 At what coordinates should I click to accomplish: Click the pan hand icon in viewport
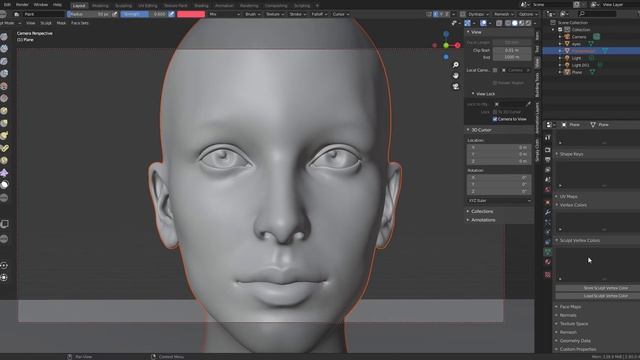point(456,76)
